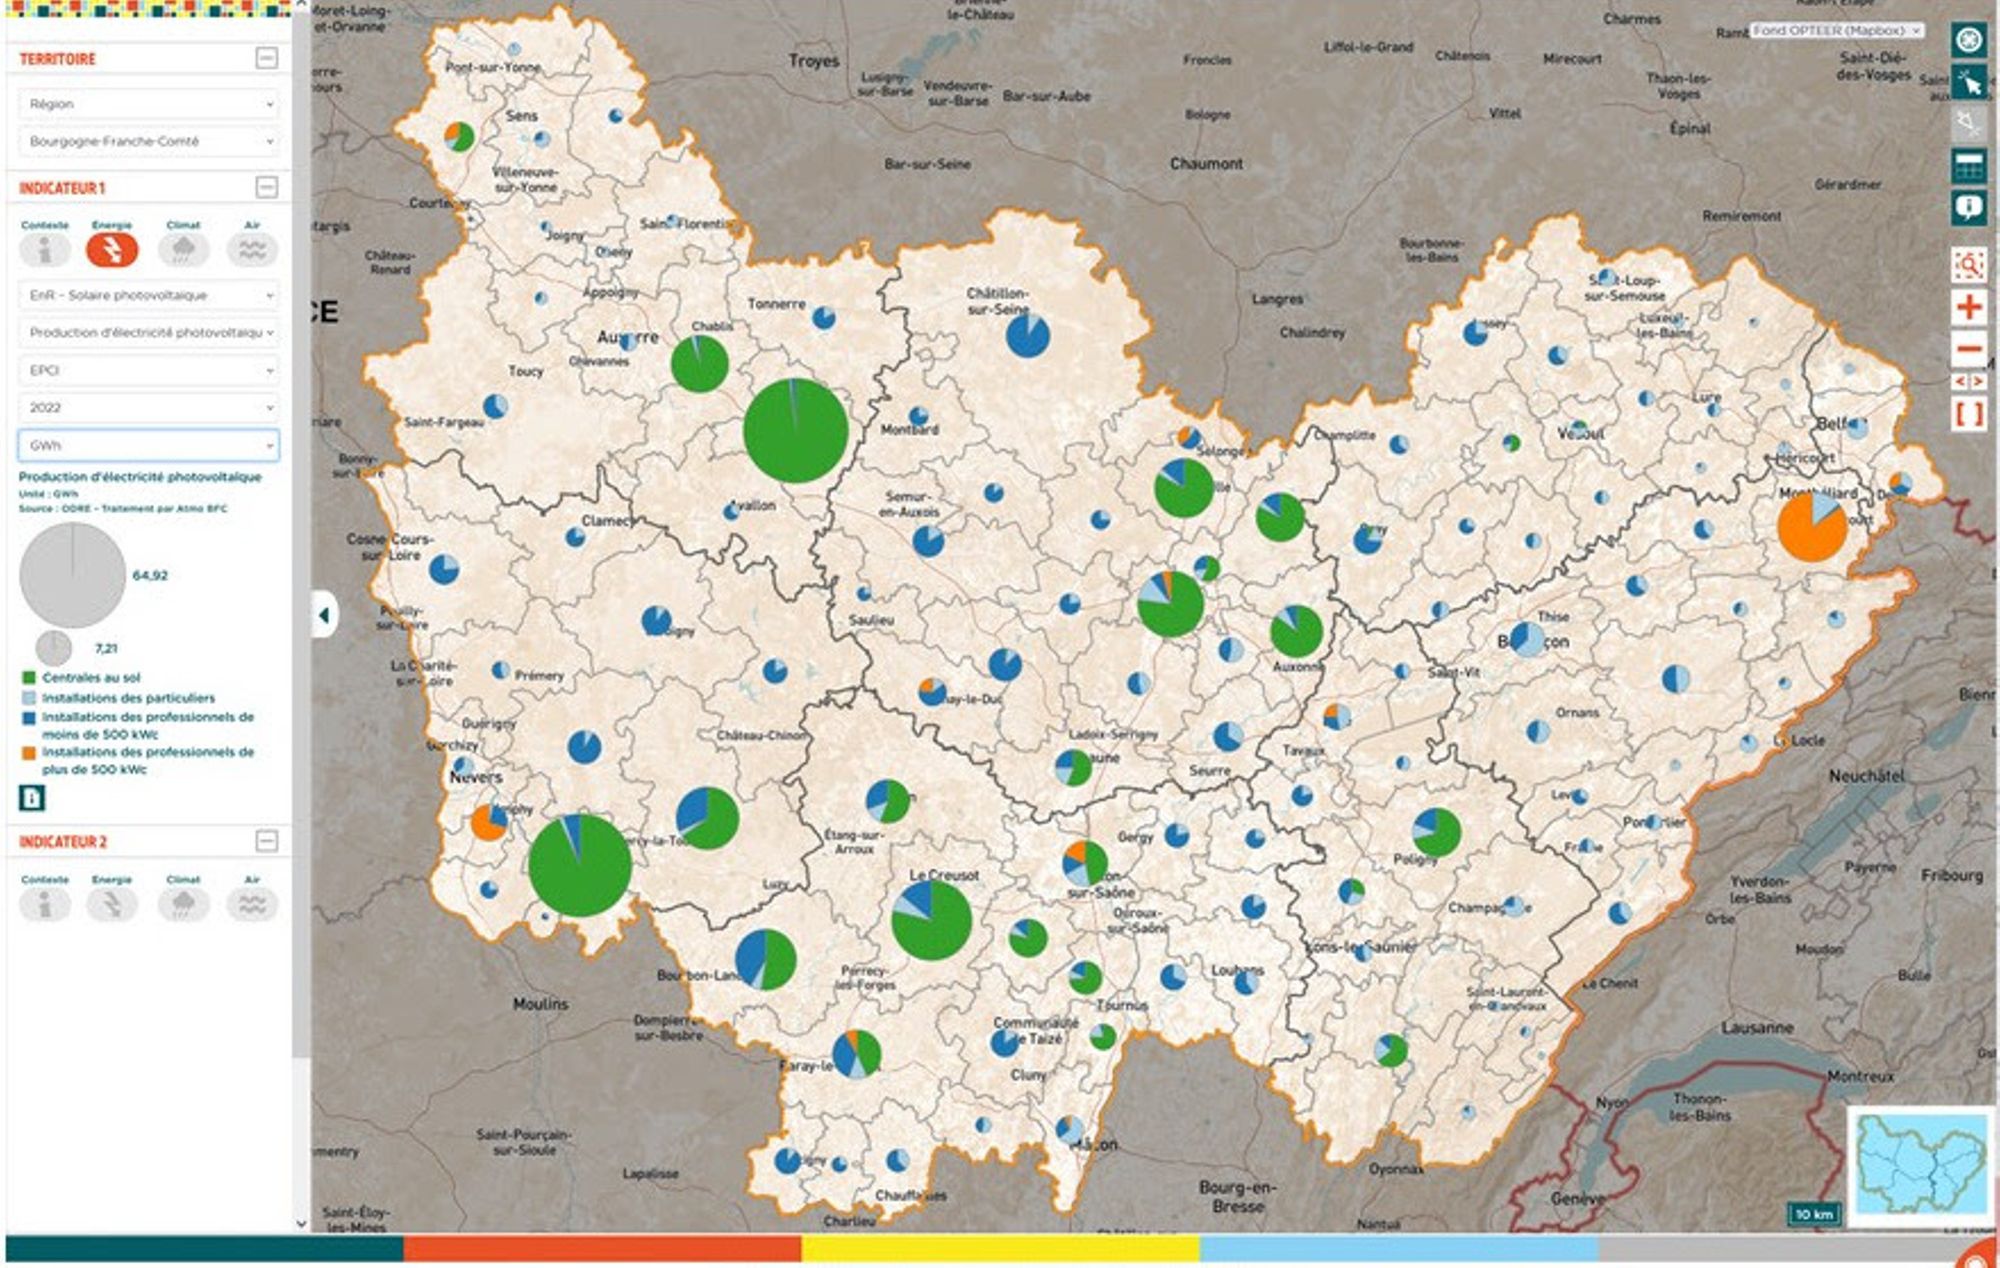2000x1268 pixels.
Task: Open the Fond OPTEER basemap dropdown
Action: pyautogui.click(x=1836, y=31)
